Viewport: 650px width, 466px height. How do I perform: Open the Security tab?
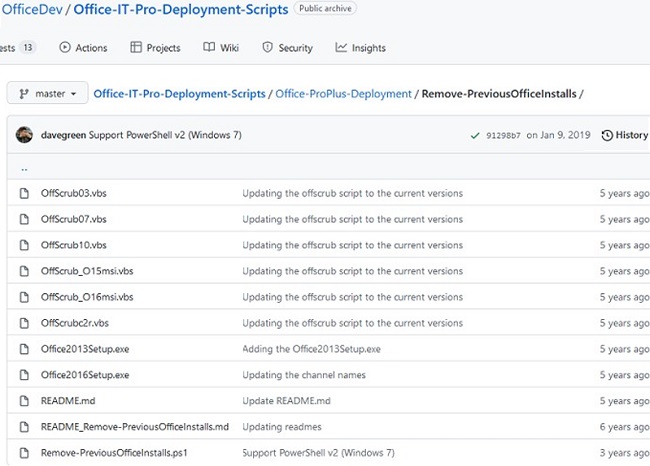pos(287,47)
